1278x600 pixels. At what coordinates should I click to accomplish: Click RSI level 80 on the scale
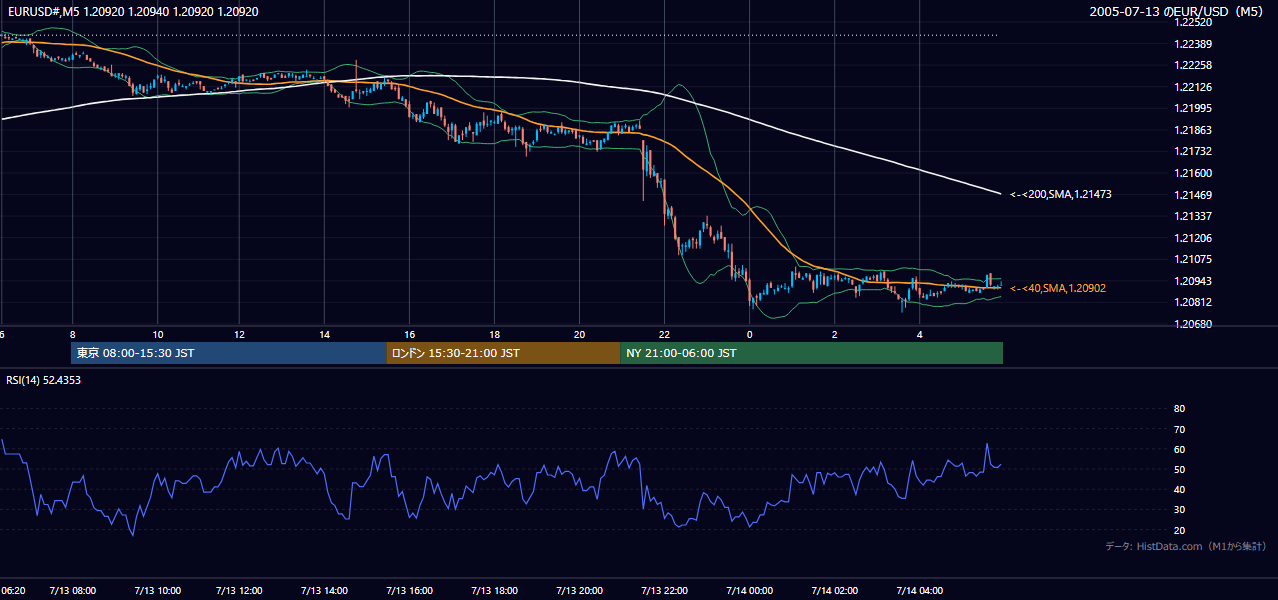coord(1179,409)
